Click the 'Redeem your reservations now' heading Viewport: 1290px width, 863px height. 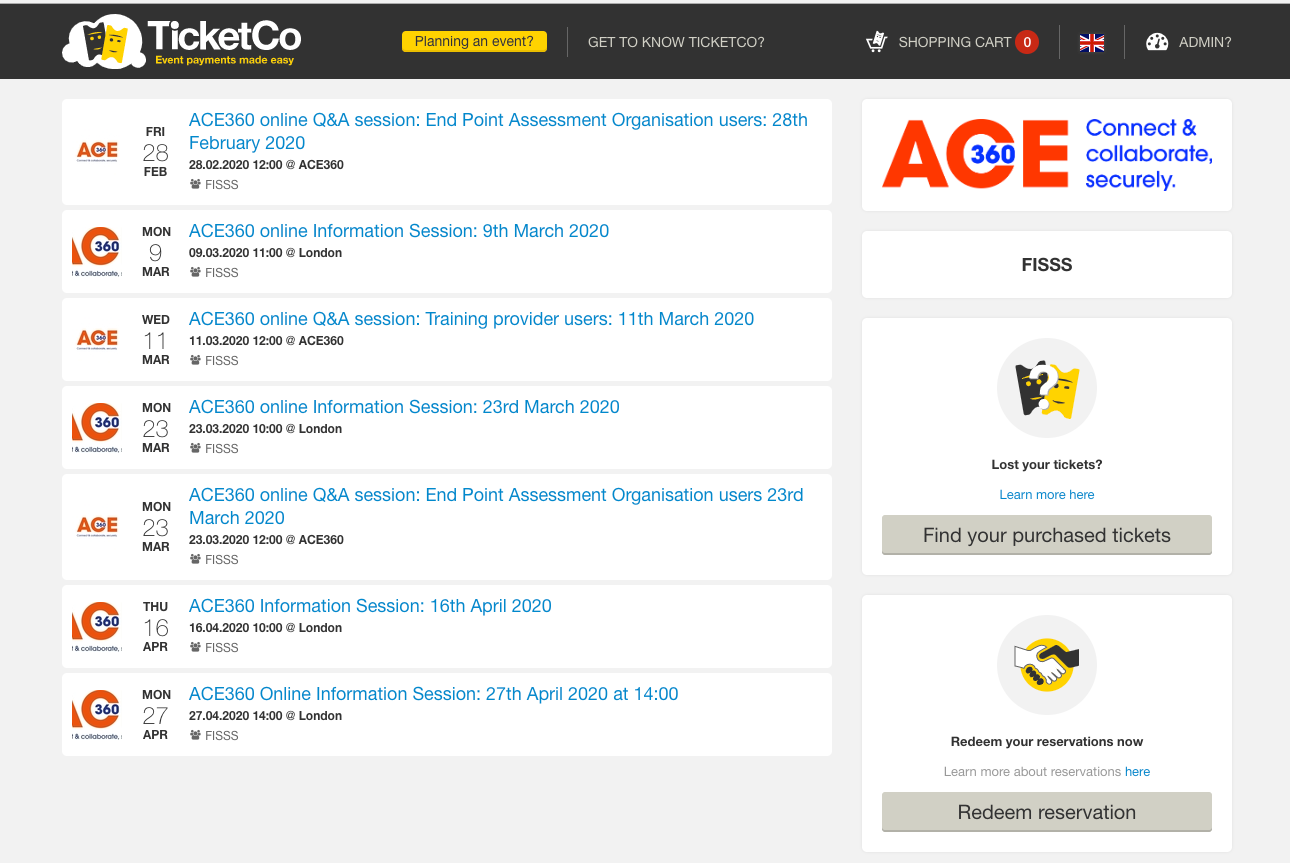coord(1047,742)
